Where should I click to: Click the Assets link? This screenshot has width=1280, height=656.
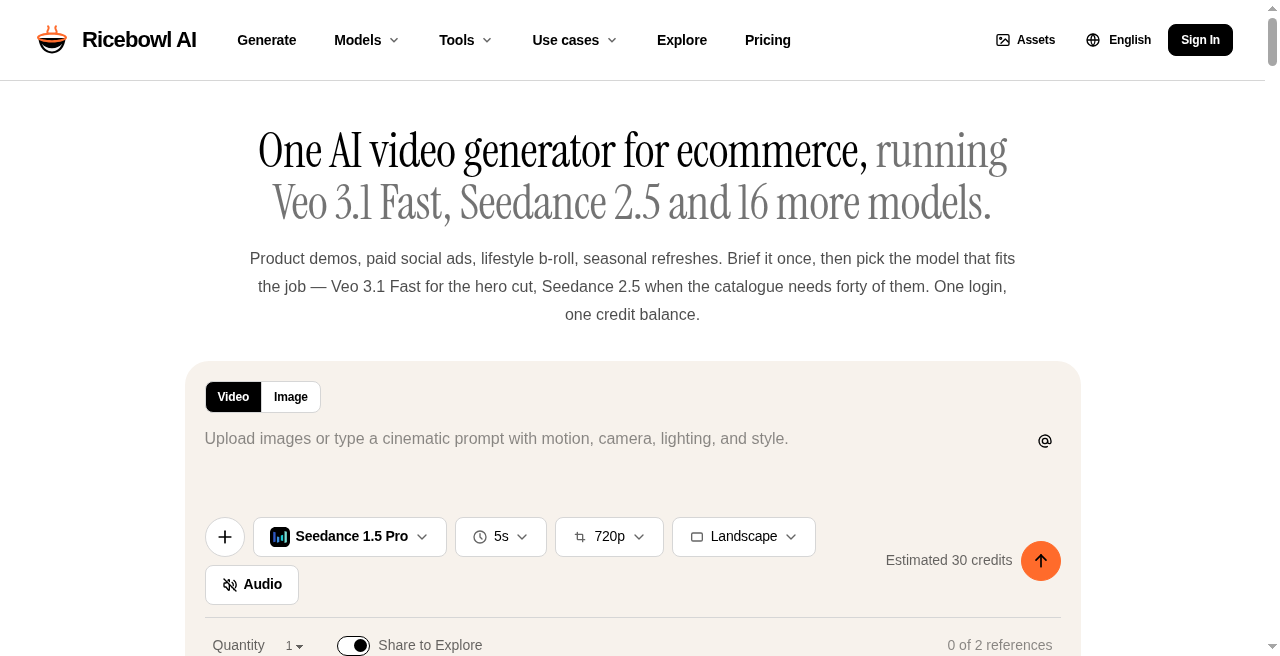(1025, 40)
